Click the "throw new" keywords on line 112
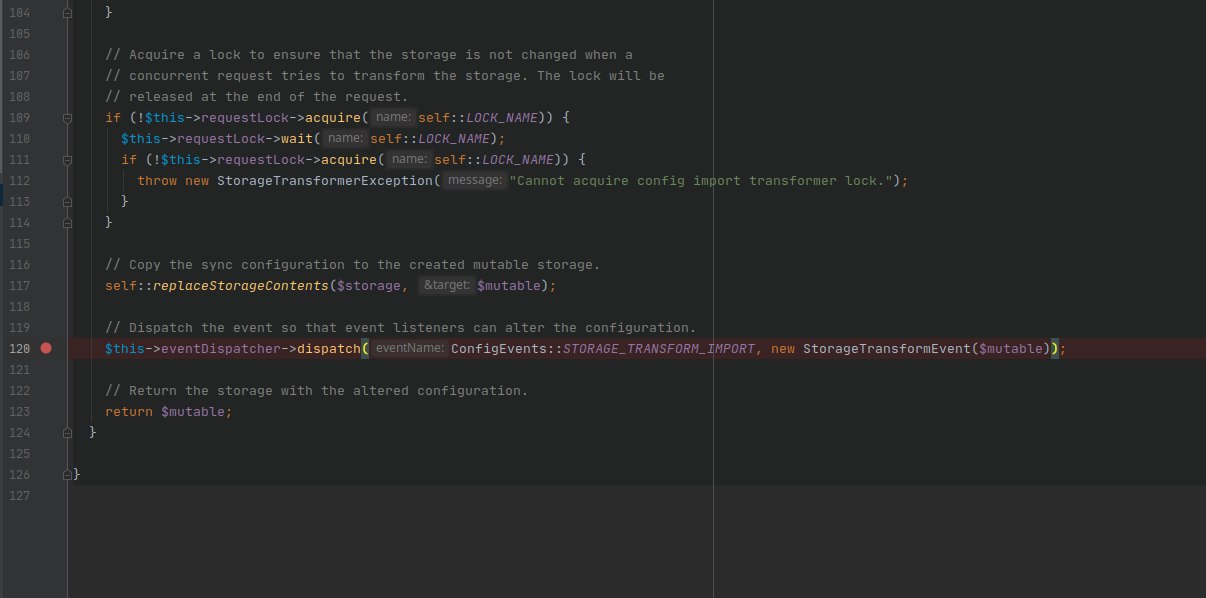The width and height of the screenshot is (1206, 598). tap(173, 180)
